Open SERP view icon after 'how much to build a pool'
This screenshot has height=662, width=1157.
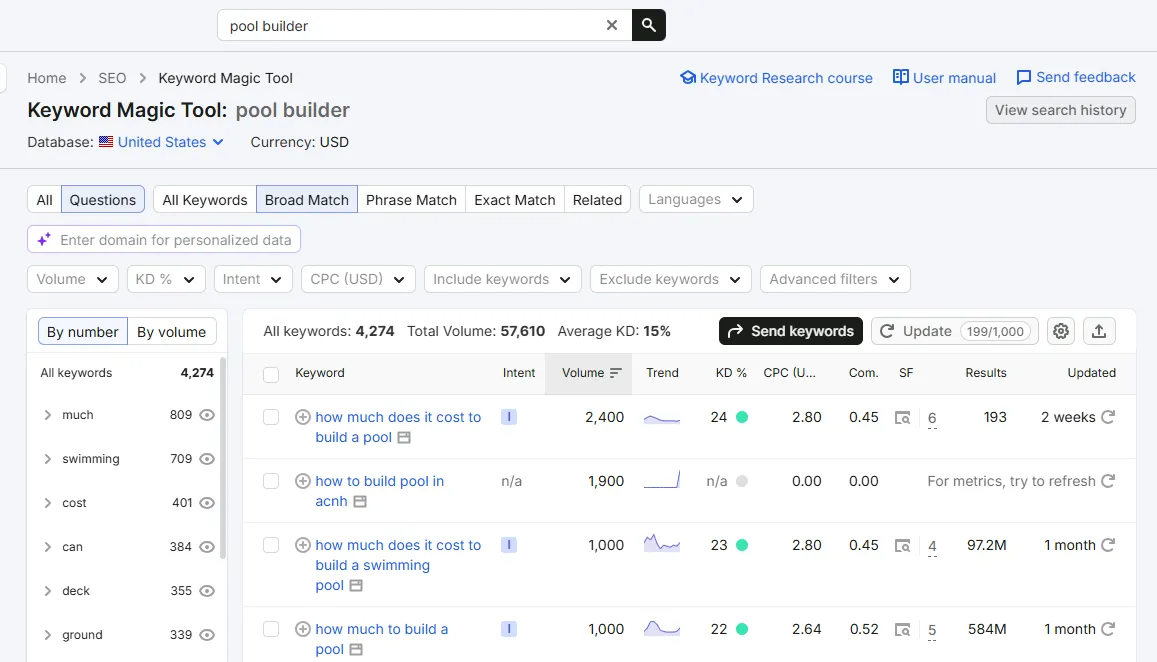(356, 650)
